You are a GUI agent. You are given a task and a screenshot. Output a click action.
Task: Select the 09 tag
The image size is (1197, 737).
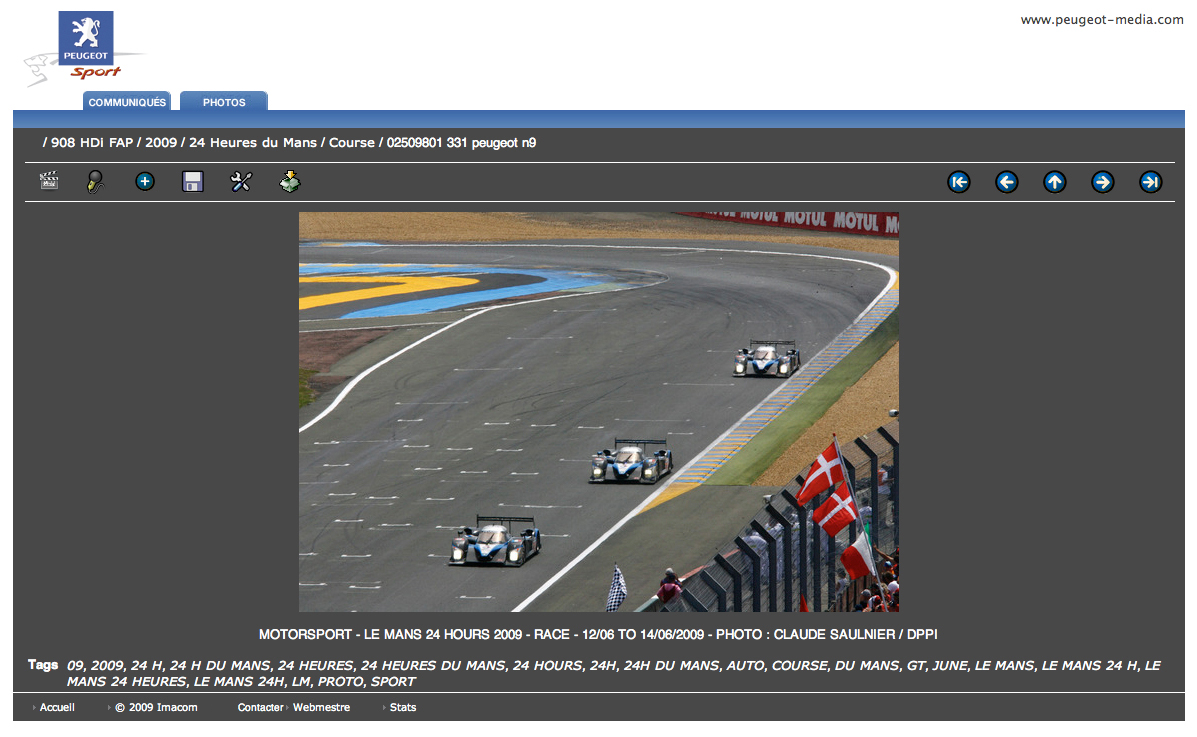tap(75, 666)
